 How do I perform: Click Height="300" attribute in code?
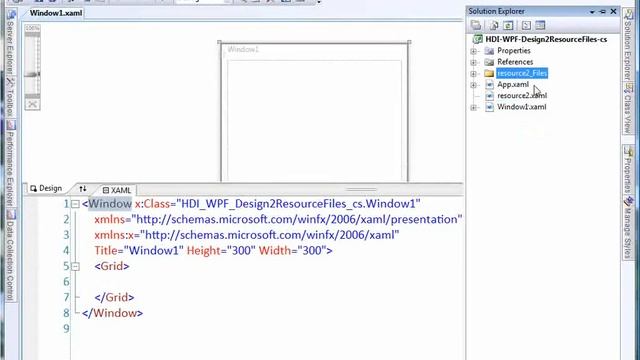pos(221,251)
